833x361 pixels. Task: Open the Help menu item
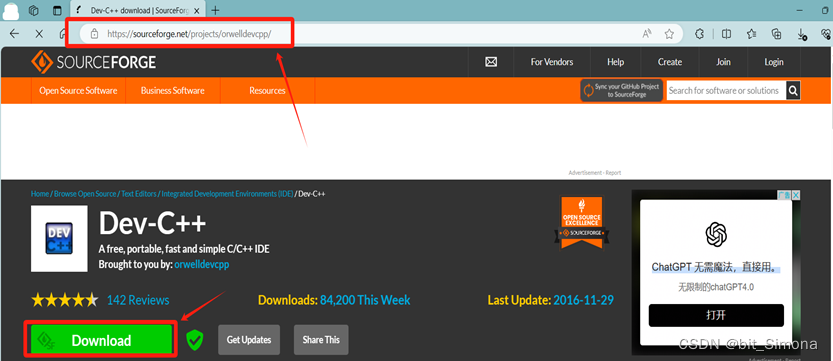click(x=615, y=62)
